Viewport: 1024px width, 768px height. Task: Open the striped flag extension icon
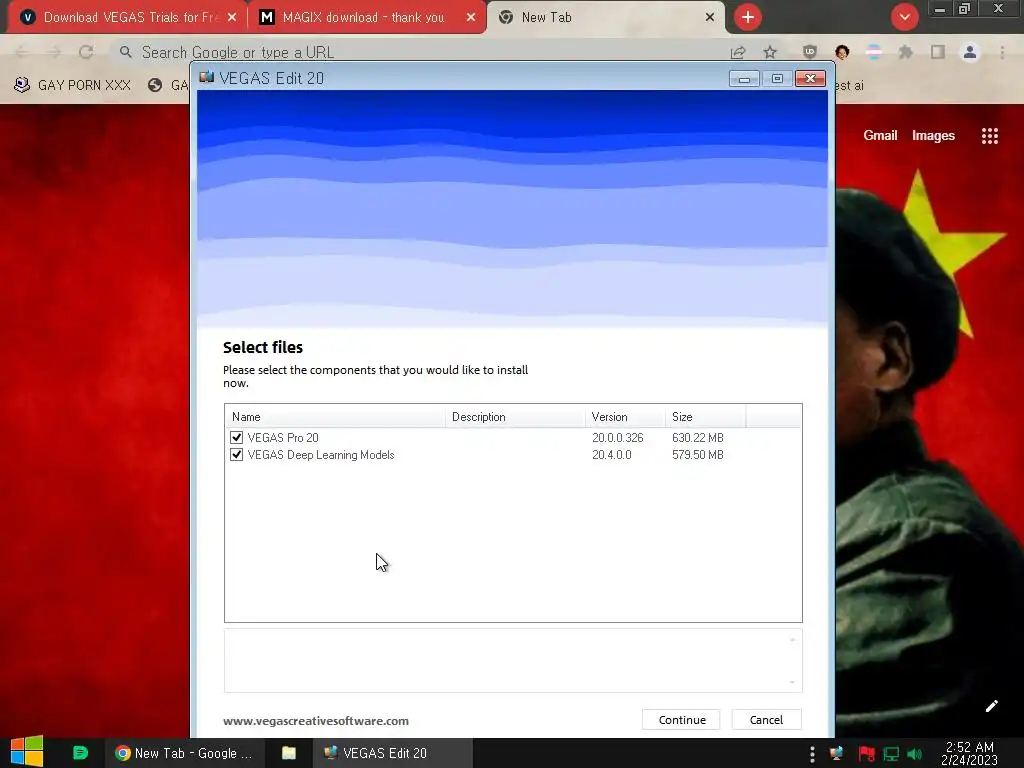pos(874,52)
